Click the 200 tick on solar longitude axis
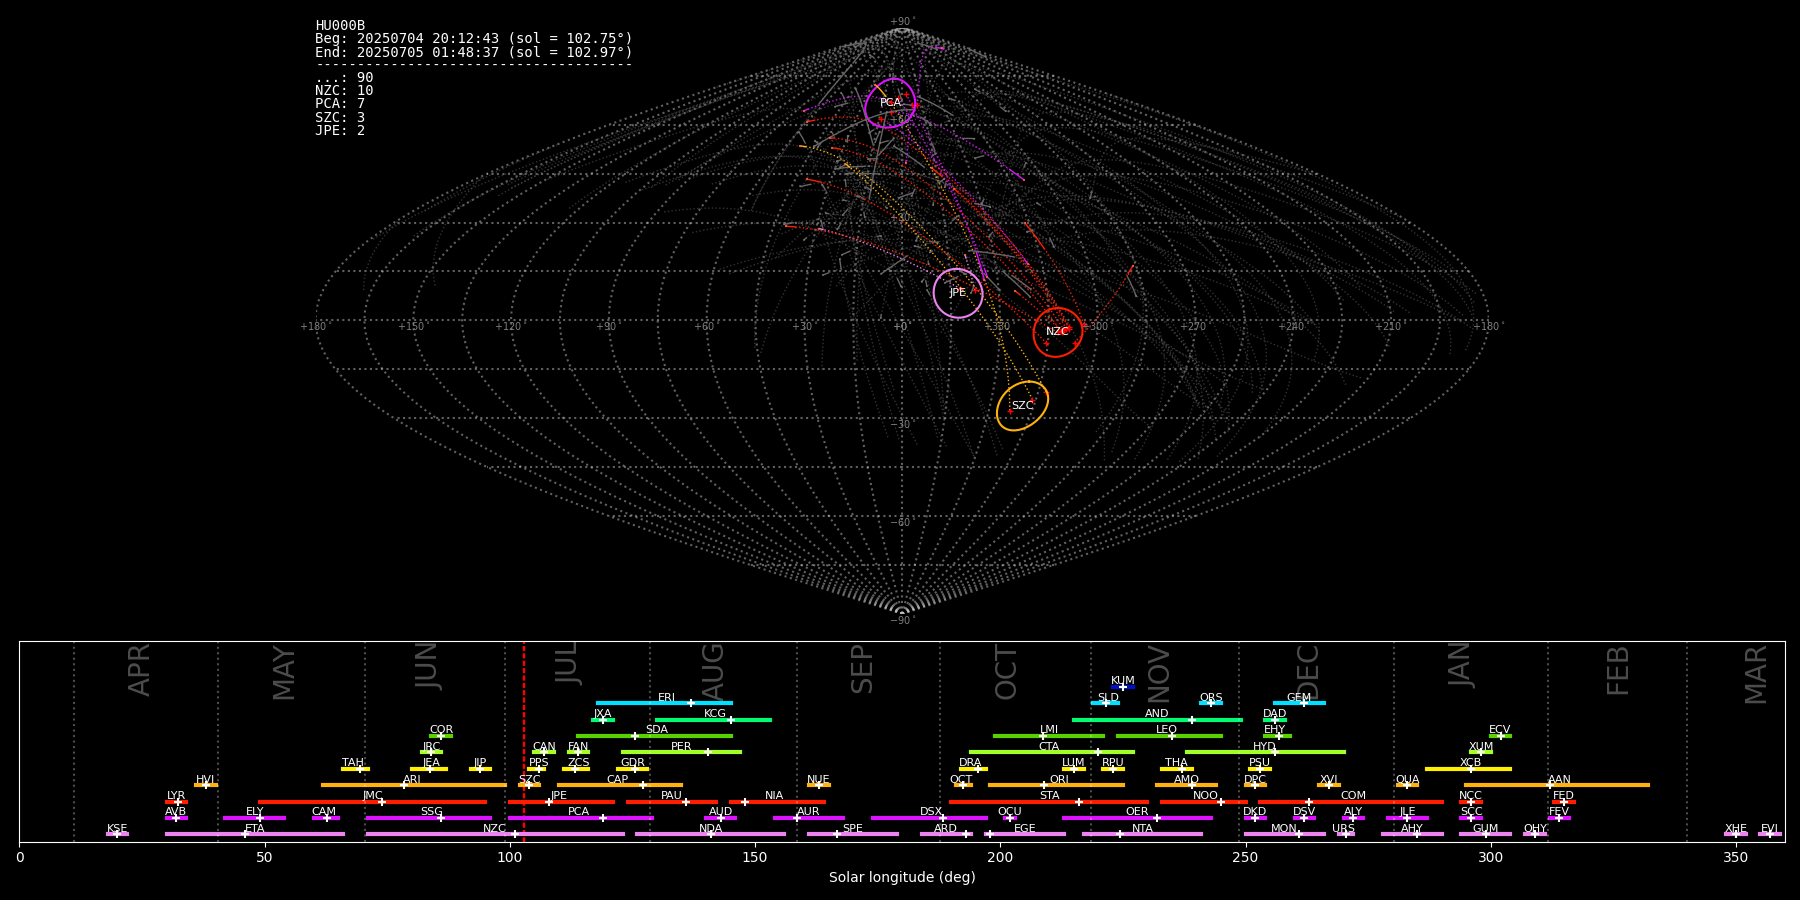Image resolution: width=1800 pixels, height=900 pixels. tap(1000, 857)
